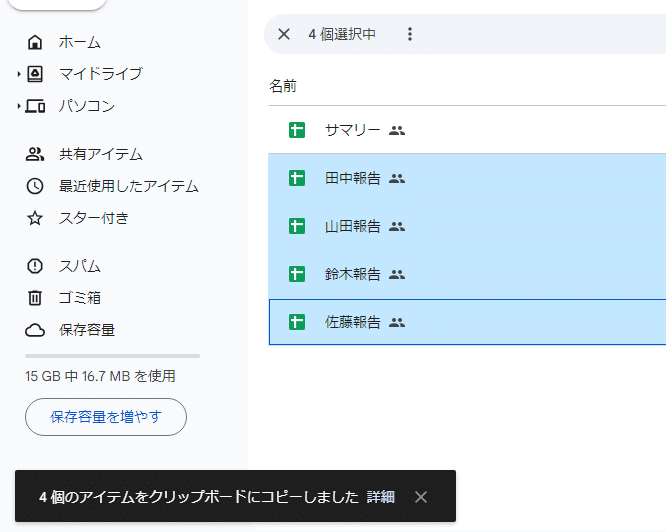Click the パソコン devices icon

point(35,106)
